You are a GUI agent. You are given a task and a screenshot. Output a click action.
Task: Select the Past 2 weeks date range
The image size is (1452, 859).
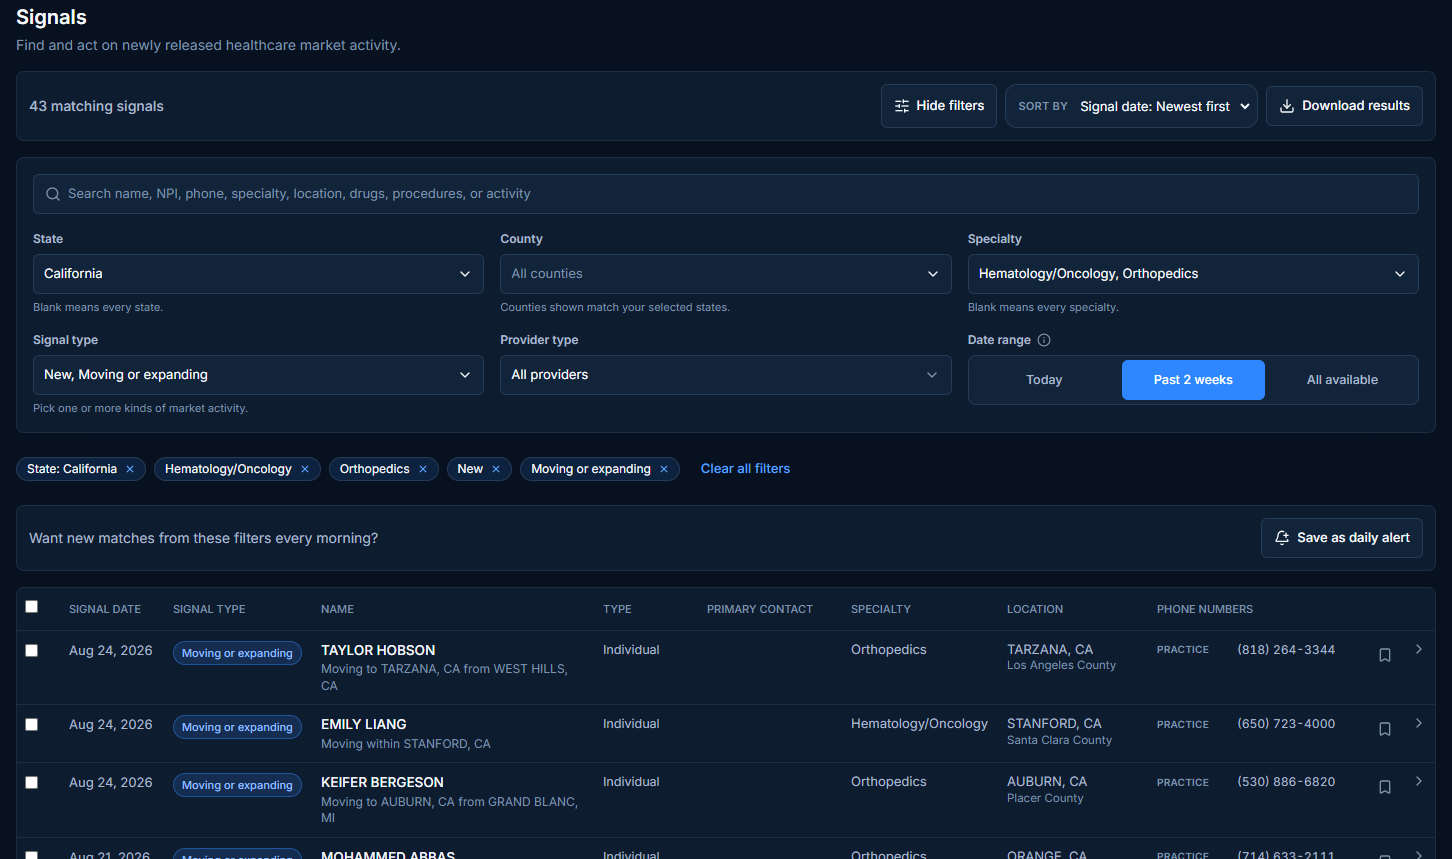click(1193, 380)
